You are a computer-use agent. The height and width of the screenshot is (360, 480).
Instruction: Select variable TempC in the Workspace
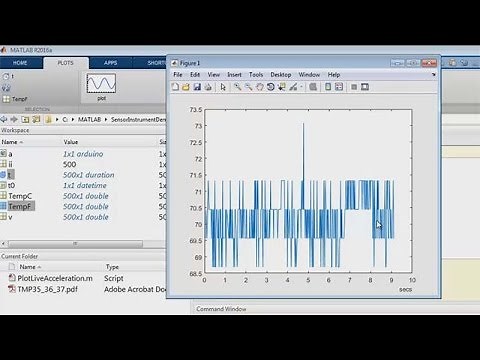pyautogui.click(x=20, y=196)
